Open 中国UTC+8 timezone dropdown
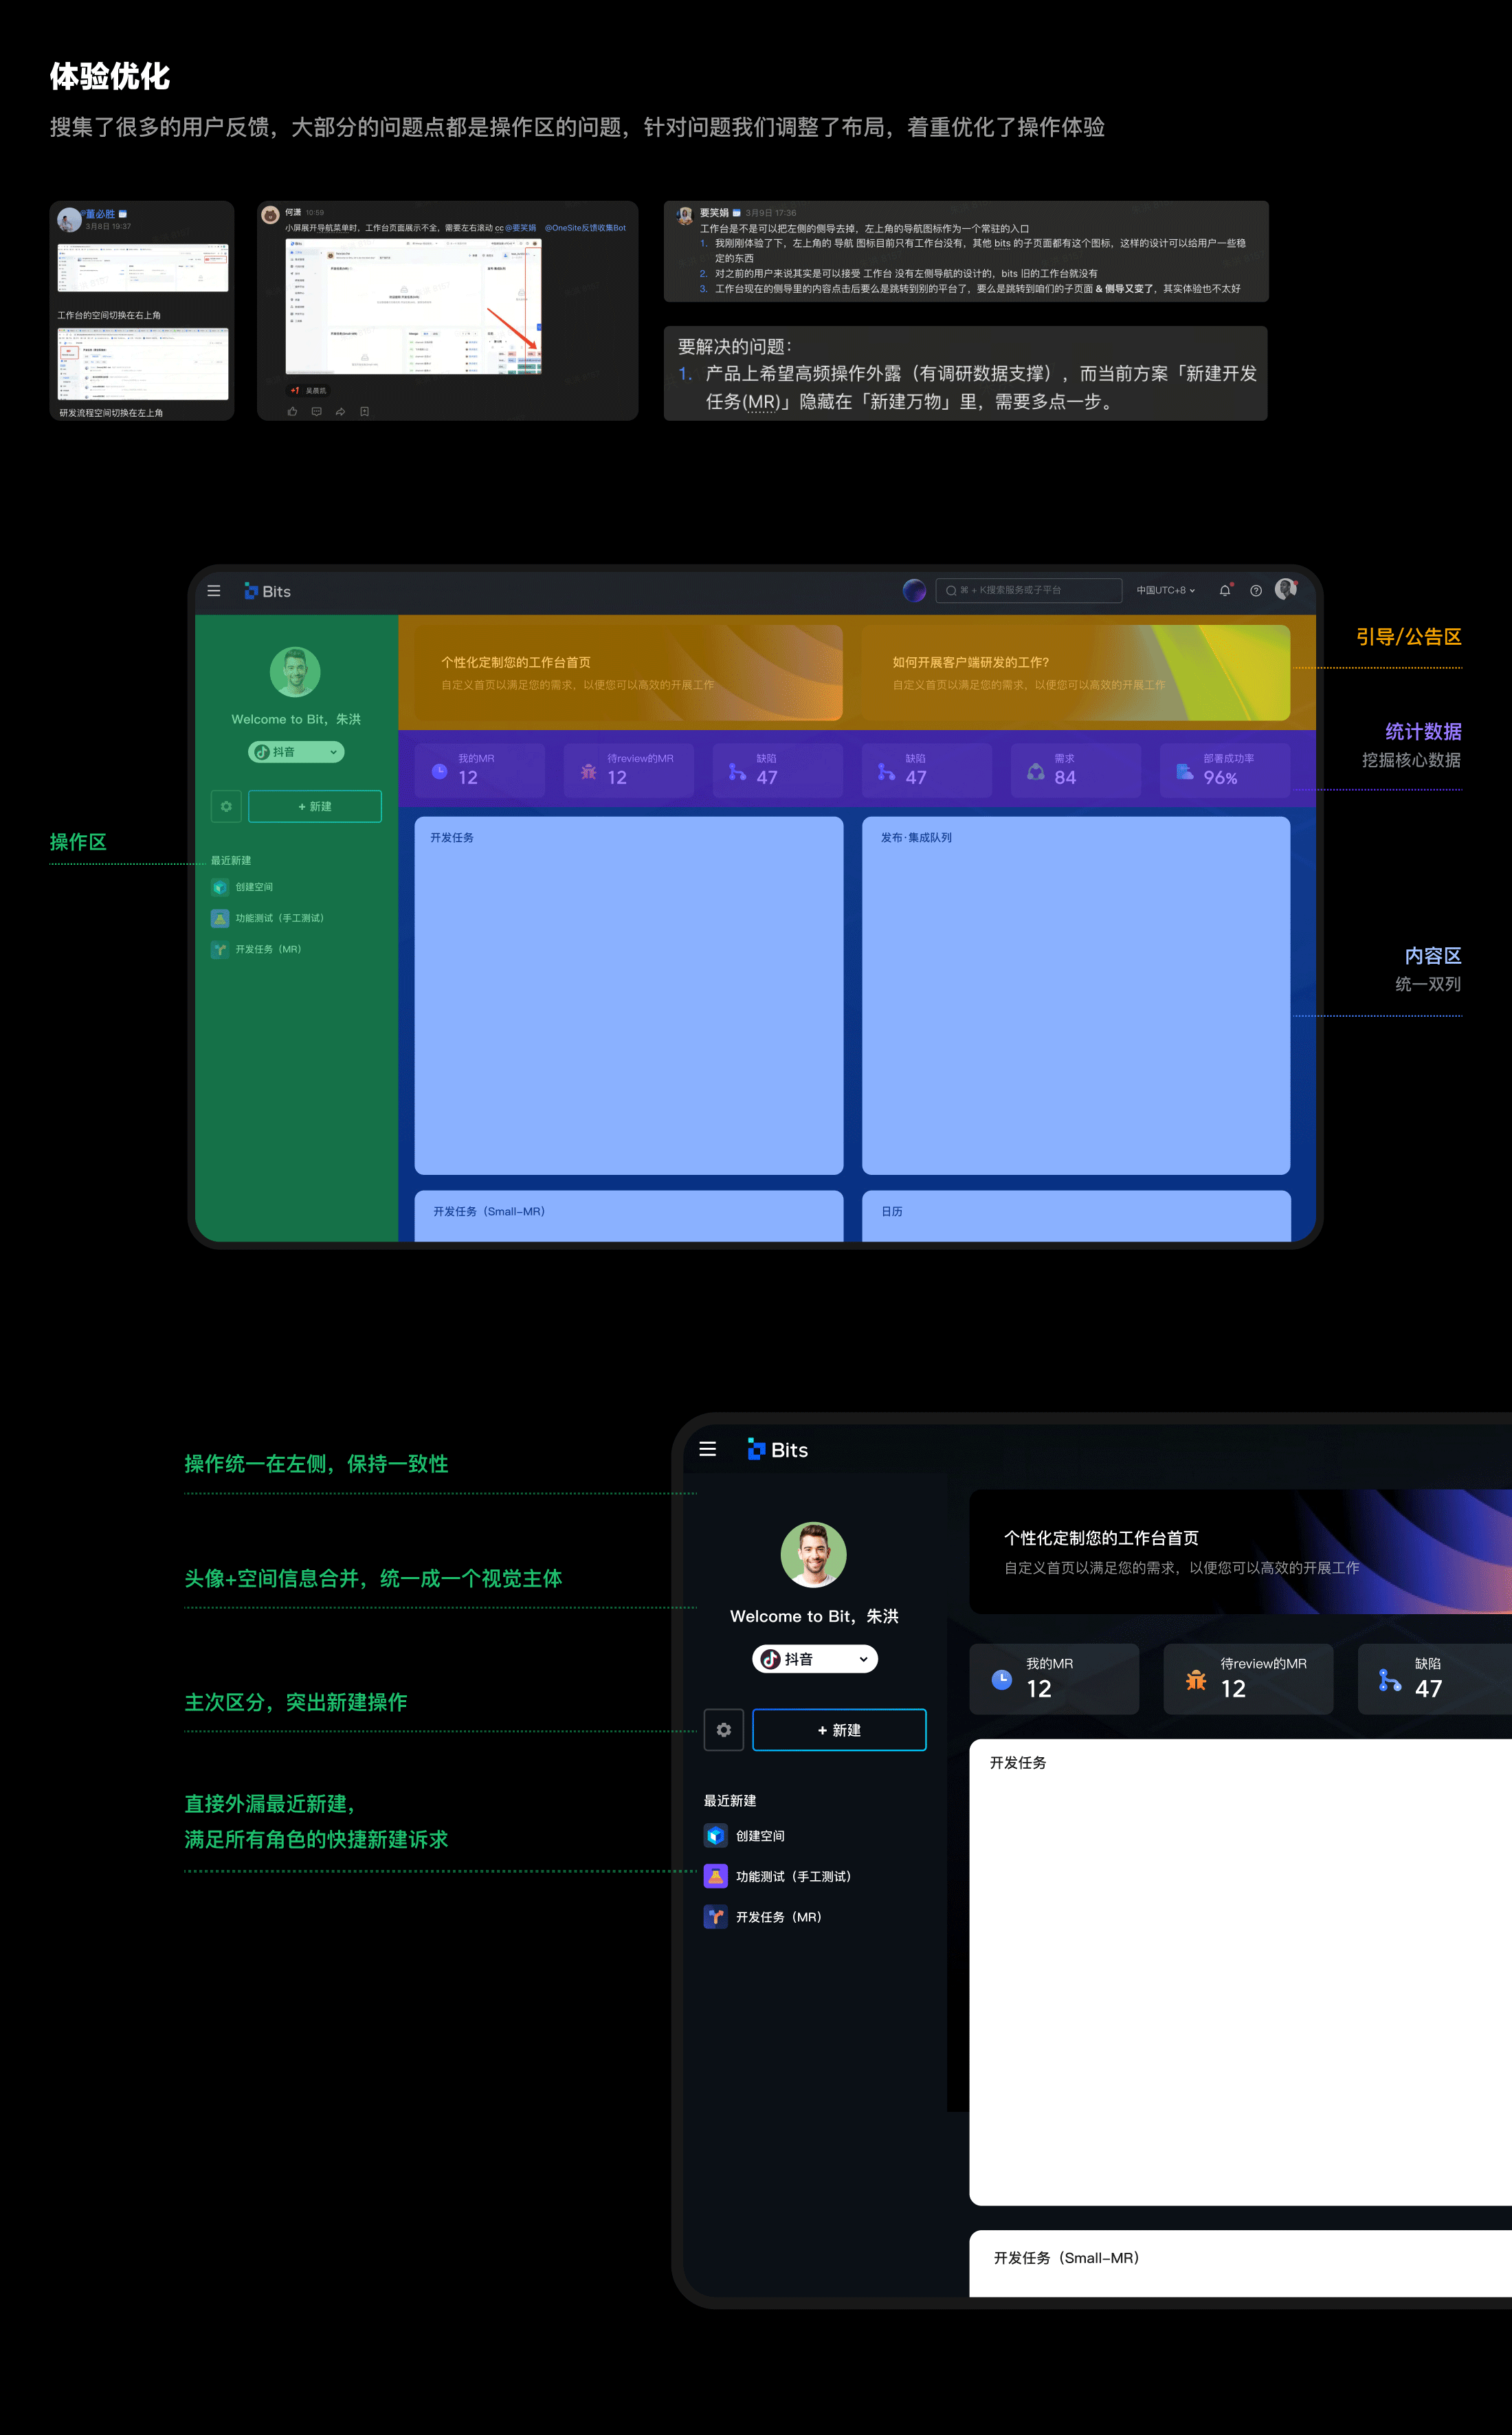 coord(1166,590)
